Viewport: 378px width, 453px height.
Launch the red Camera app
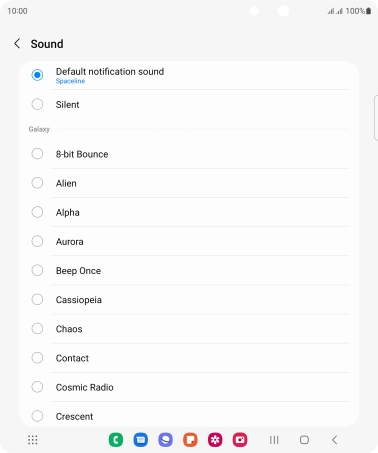(x=240, y=440)
